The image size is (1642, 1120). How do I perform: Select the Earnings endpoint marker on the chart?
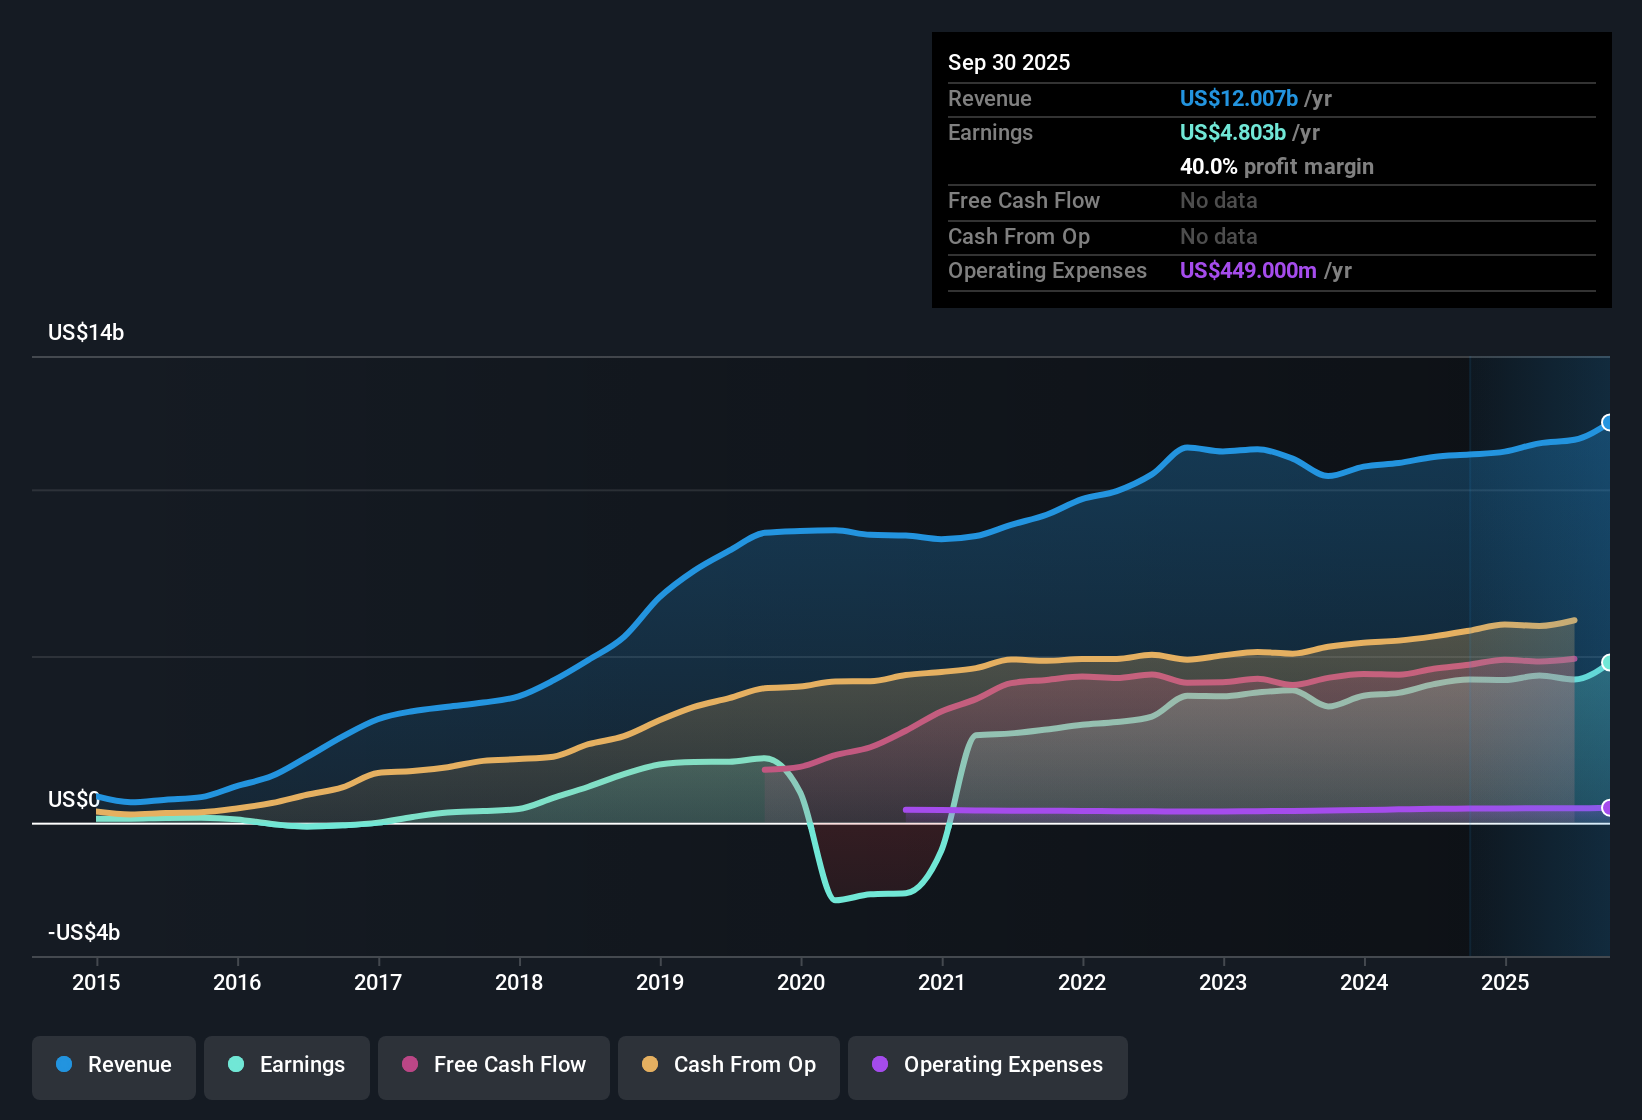pos(1607,662)
